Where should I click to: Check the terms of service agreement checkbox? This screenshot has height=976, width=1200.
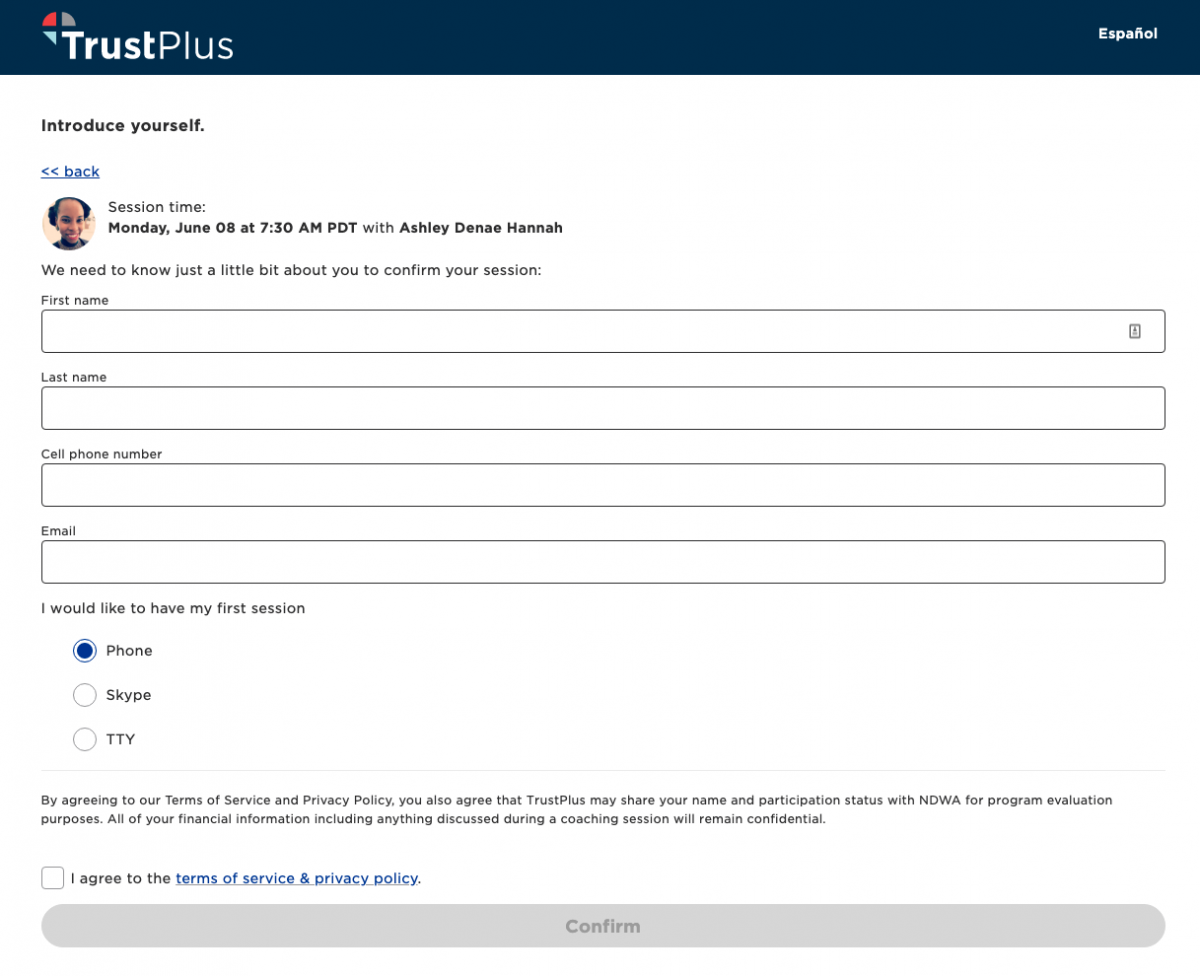click(x=52, y=877)
